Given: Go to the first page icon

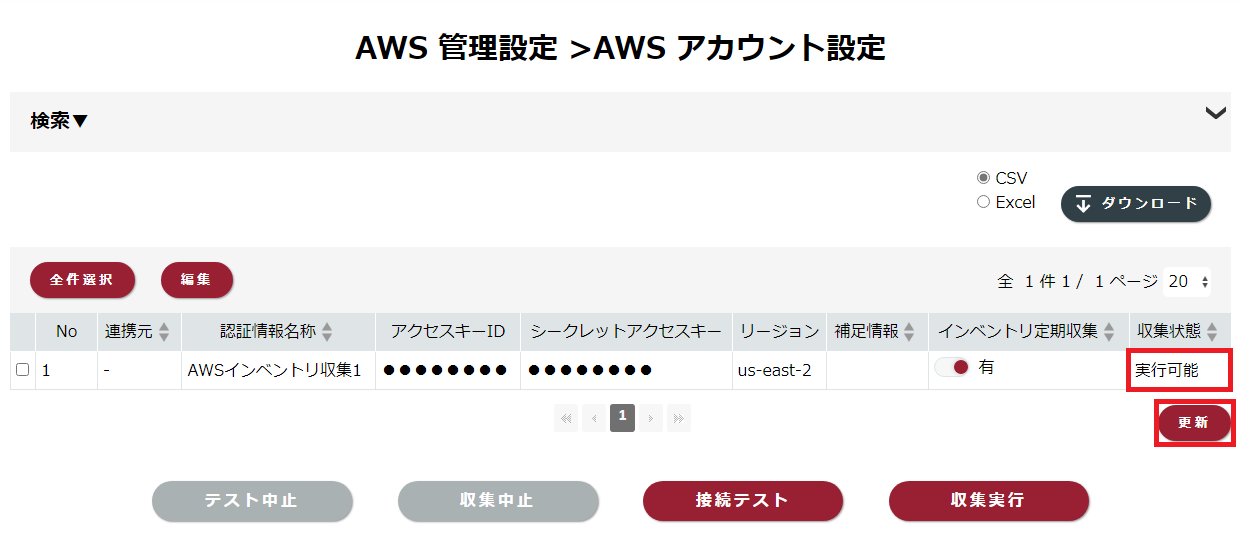Looking at the screenshot, I should coord(567,418).
